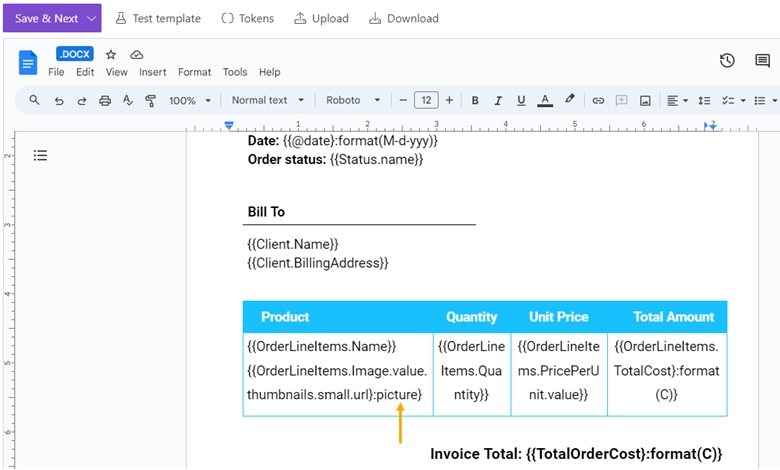Click the Google Docs document icon

tap(28, 63)
